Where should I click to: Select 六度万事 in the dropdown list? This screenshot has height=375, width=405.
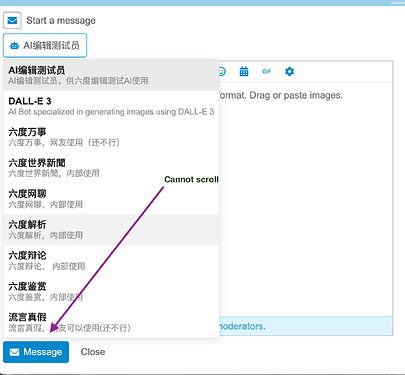click(111, 137)
